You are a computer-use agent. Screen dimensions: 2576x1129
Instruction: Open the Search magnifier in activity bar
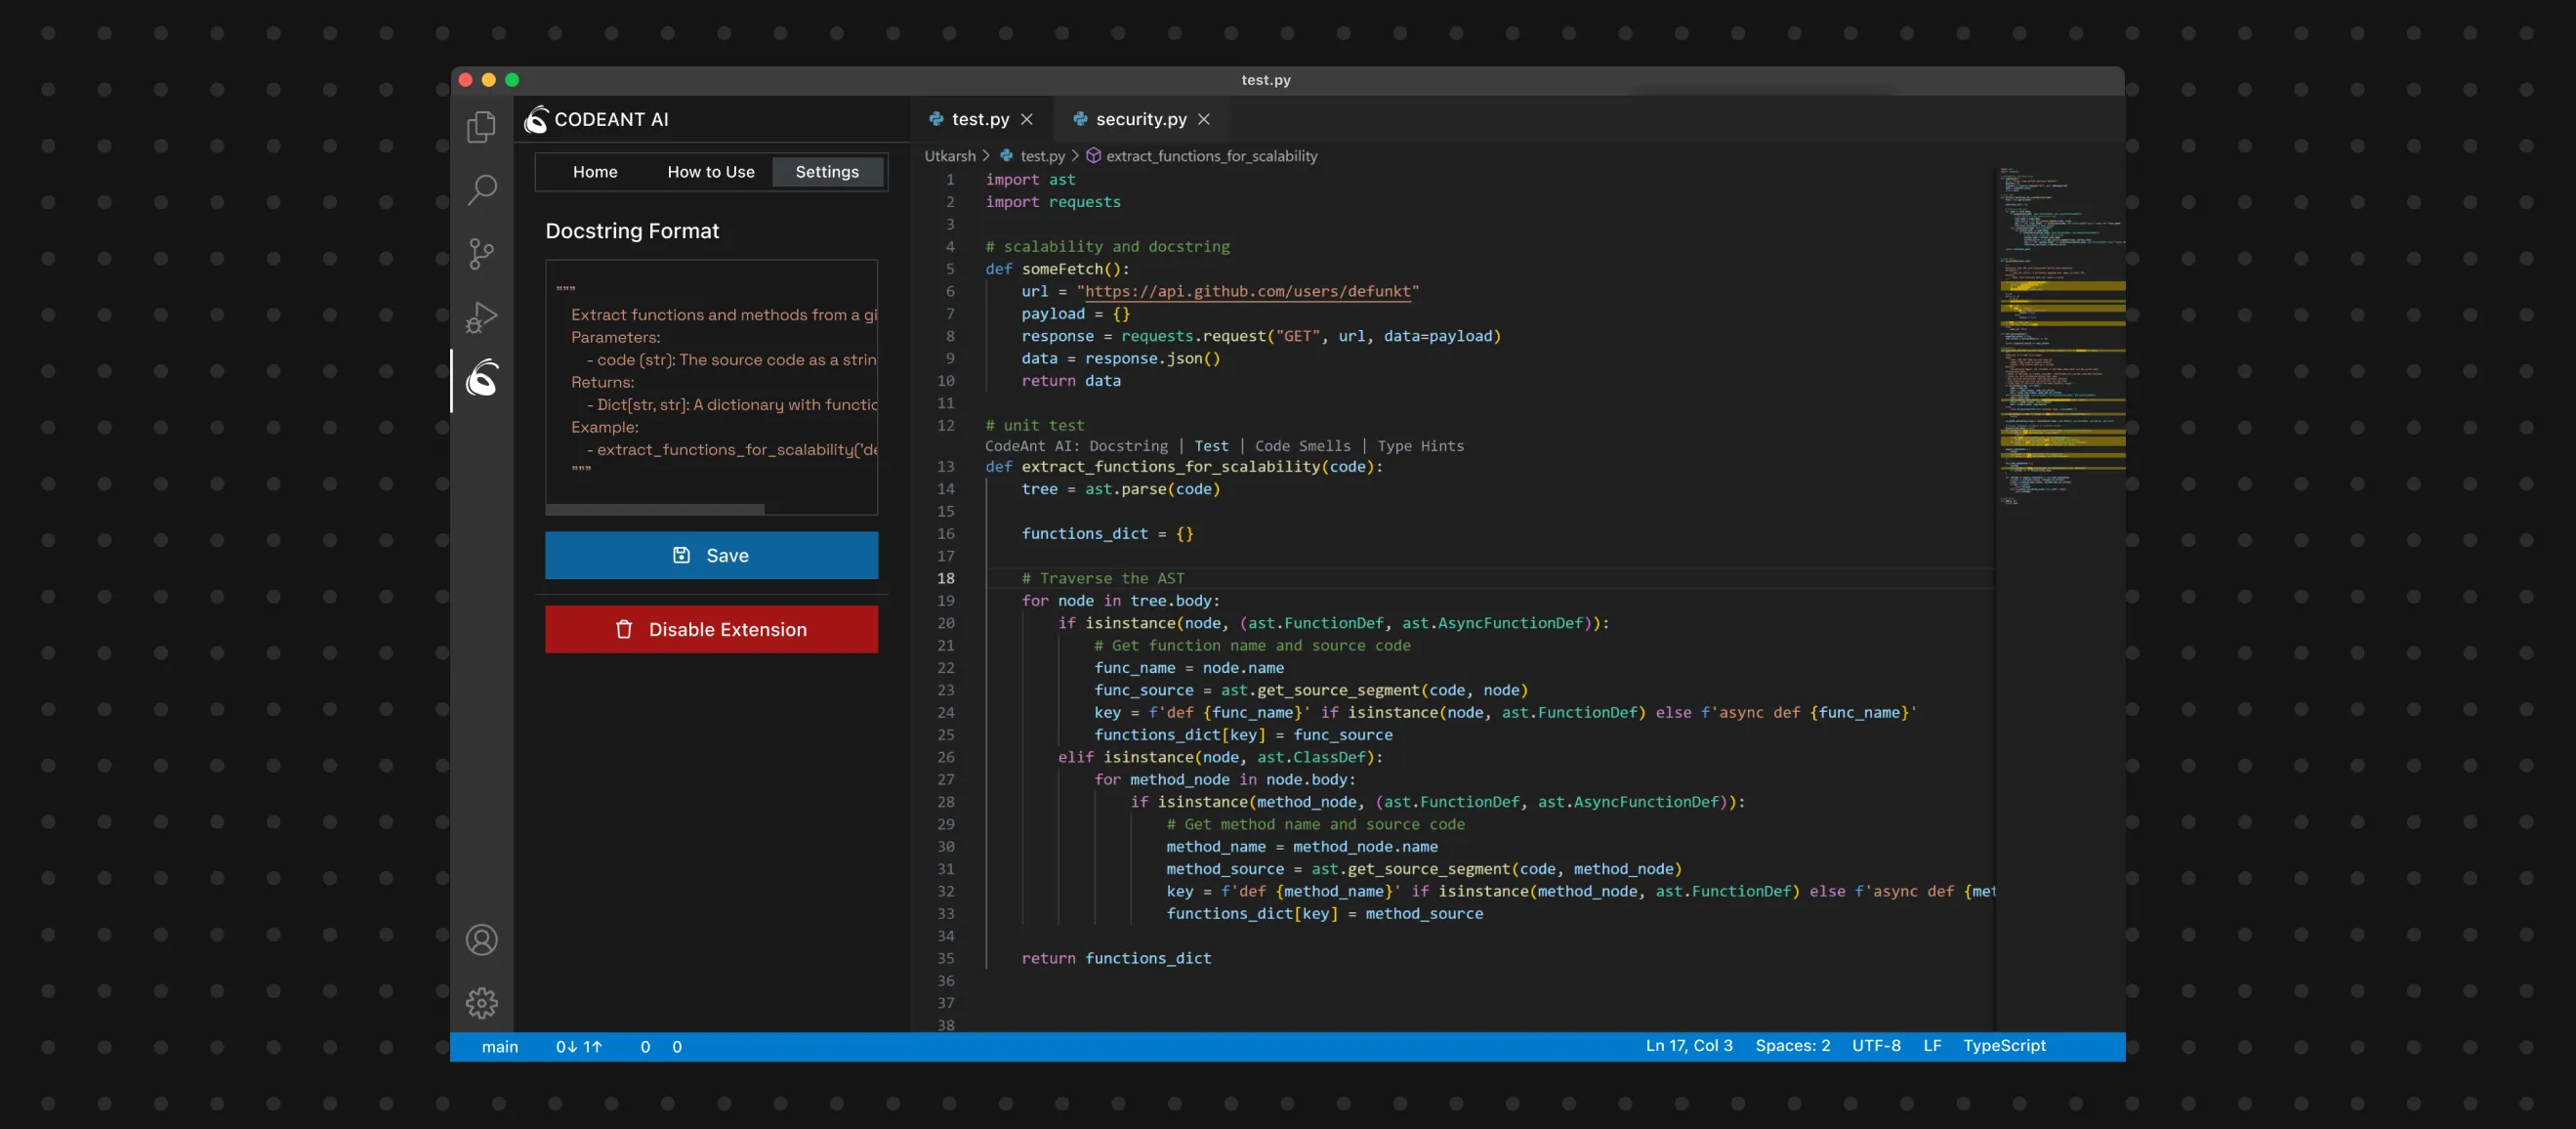pos(481,189)
